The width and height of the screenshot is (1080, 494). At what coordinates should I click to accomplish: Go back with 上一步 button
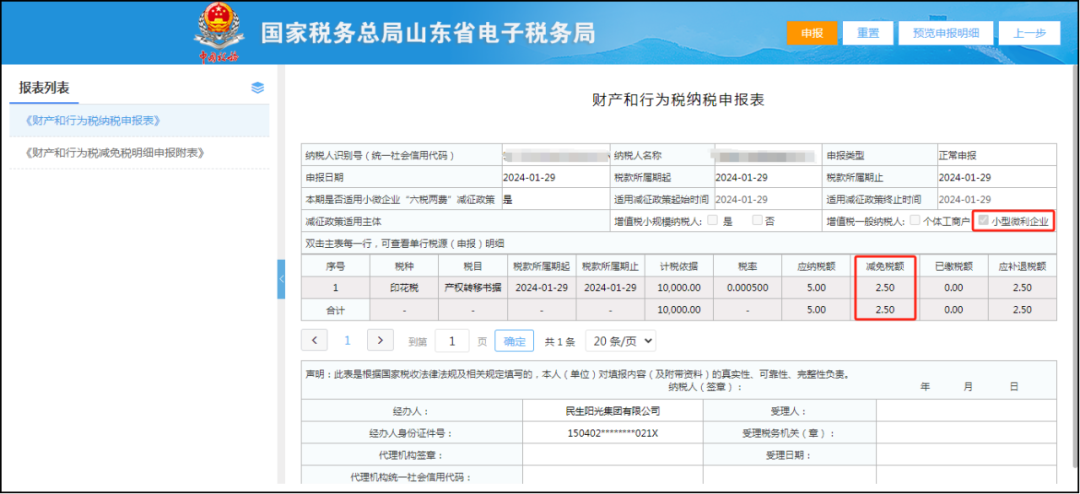point(1030,32)
